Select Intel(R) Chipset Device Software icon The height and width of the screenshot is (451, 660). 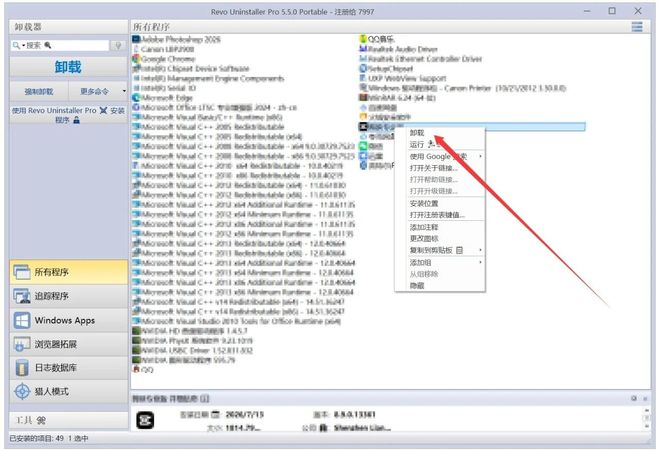click(136, 68)
